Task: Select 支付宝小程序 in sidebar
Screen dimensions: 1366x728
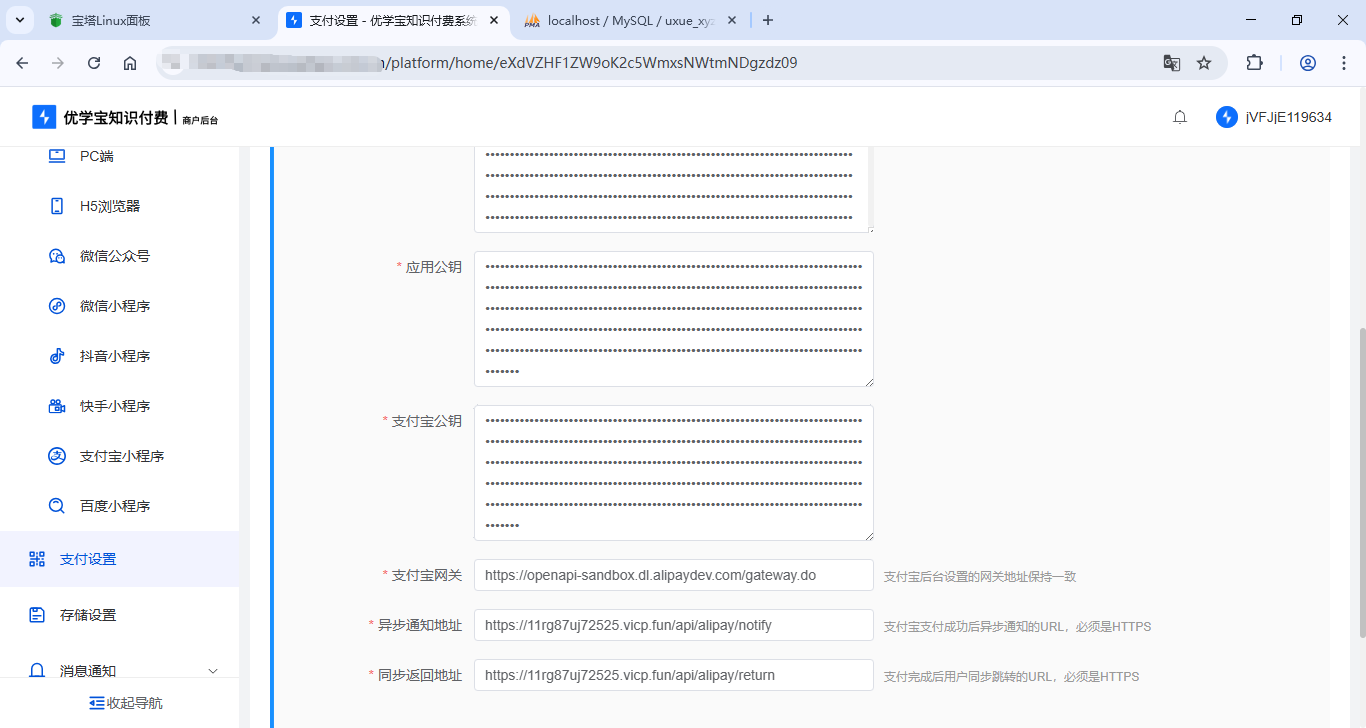Action: pyautogui.click(x=121, y=456)
